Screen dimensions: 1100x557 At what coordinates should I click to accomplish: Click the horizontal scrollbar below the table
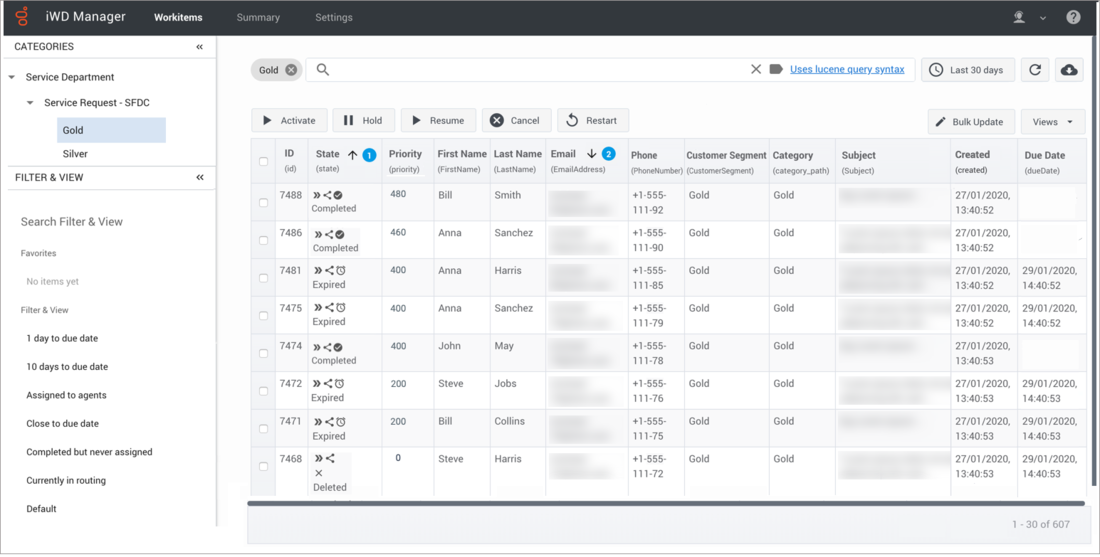[666, 504]
